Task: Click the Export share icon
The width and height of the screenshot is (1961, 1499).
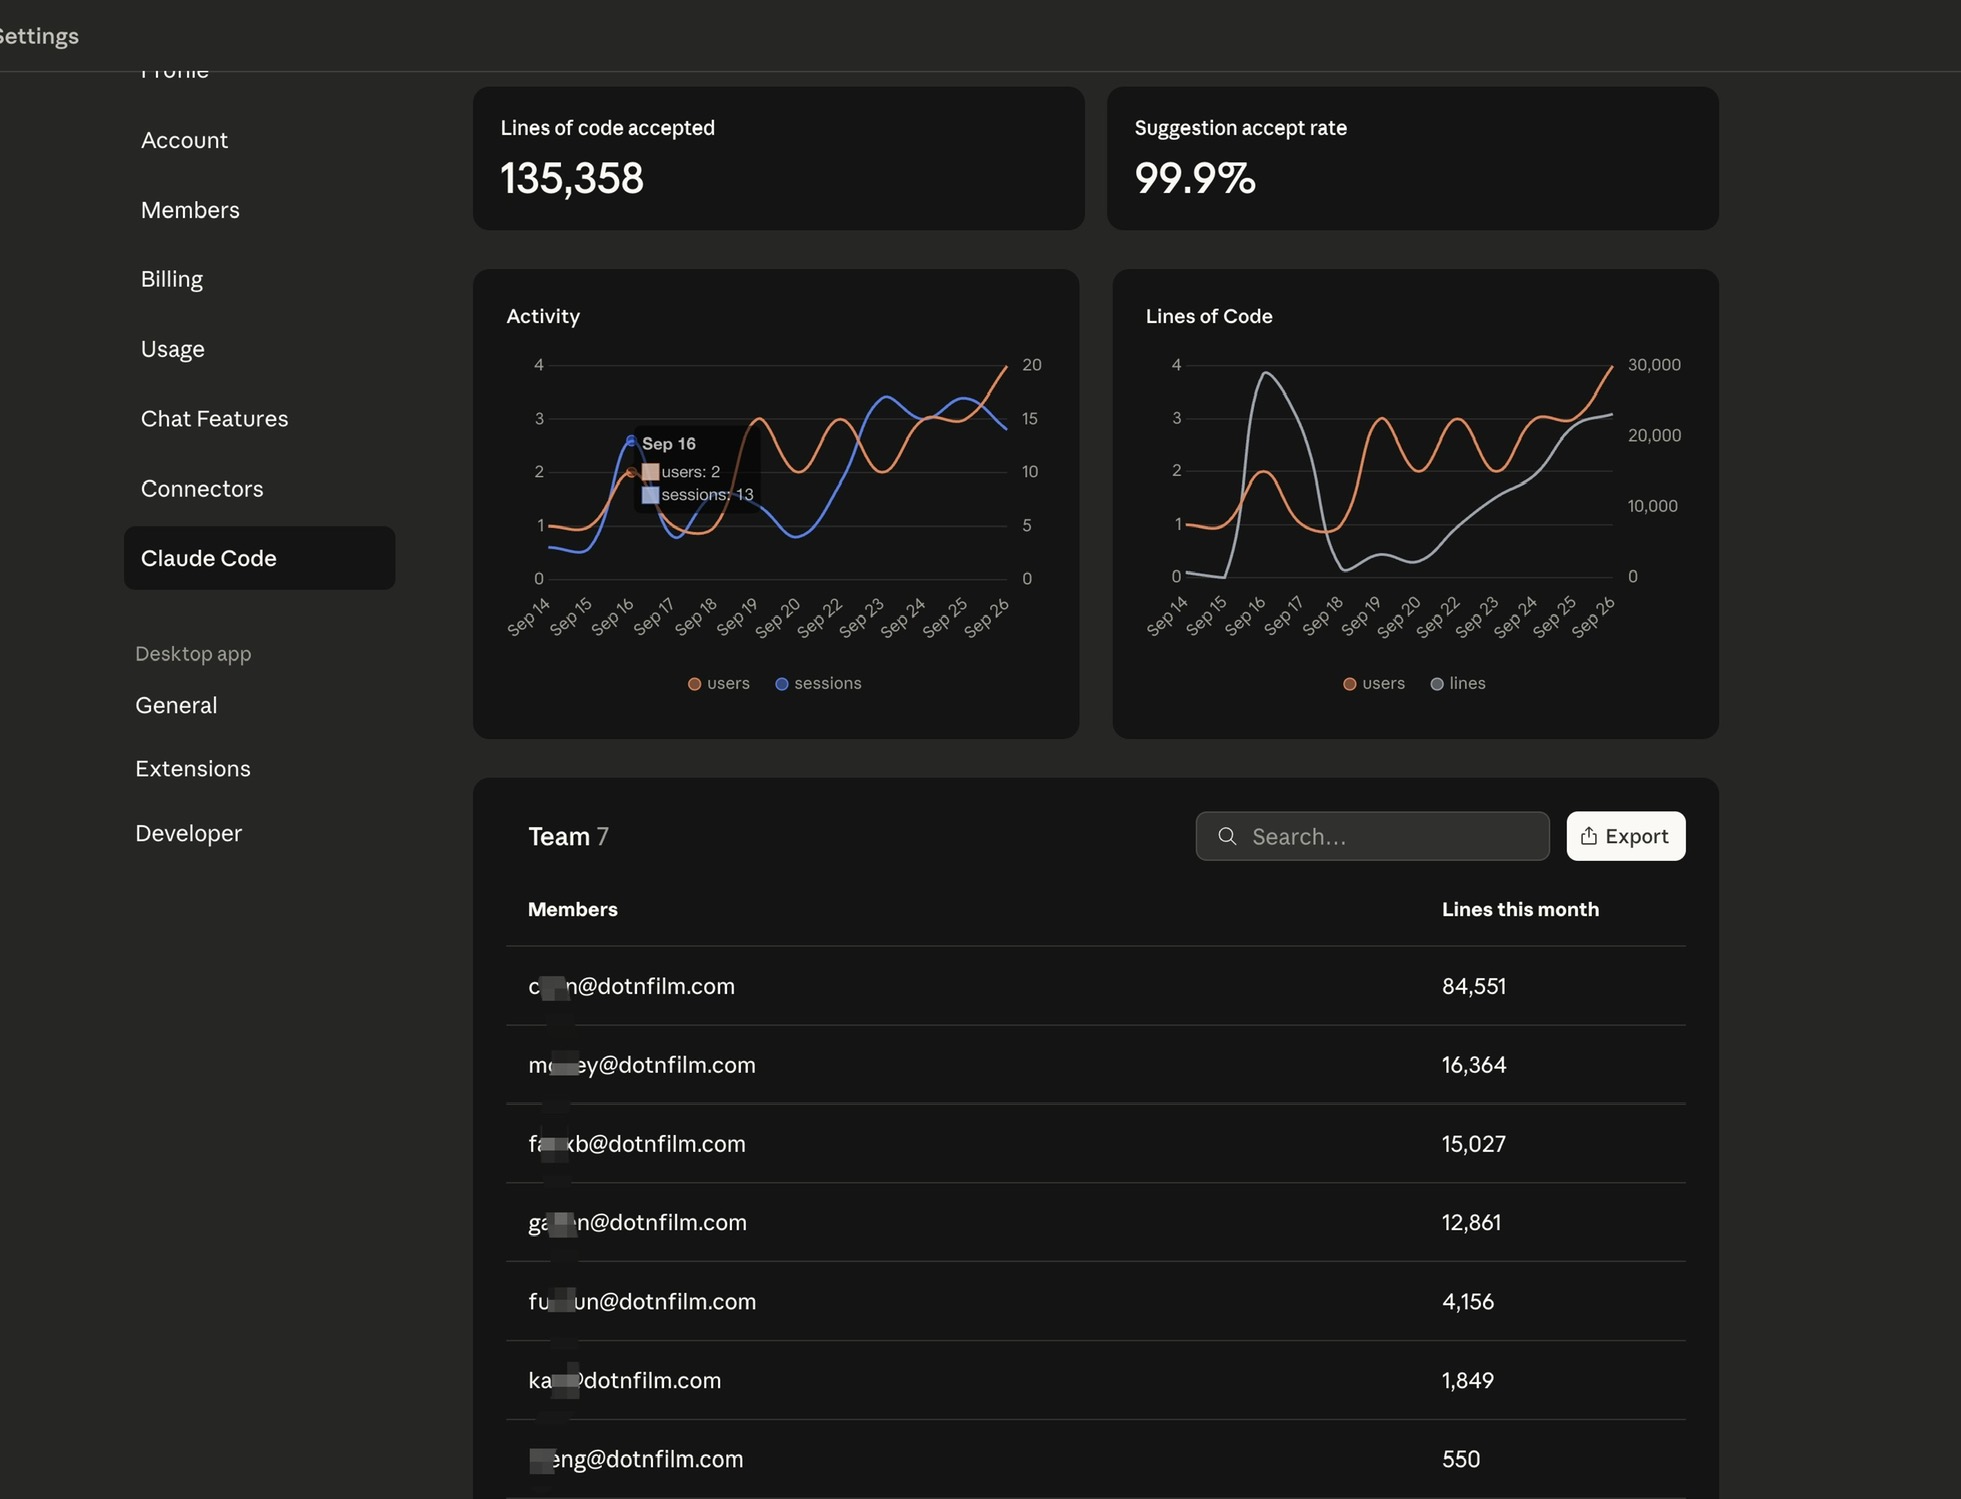Action: 1588,836
